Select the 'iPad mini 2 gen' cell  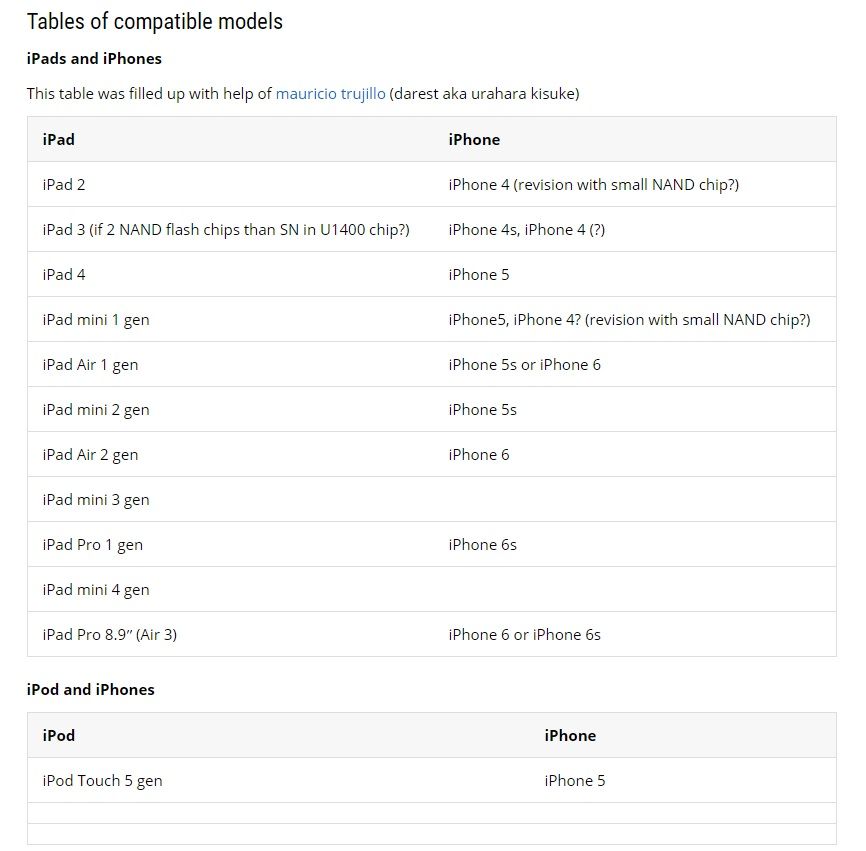[x=96, y=410]
